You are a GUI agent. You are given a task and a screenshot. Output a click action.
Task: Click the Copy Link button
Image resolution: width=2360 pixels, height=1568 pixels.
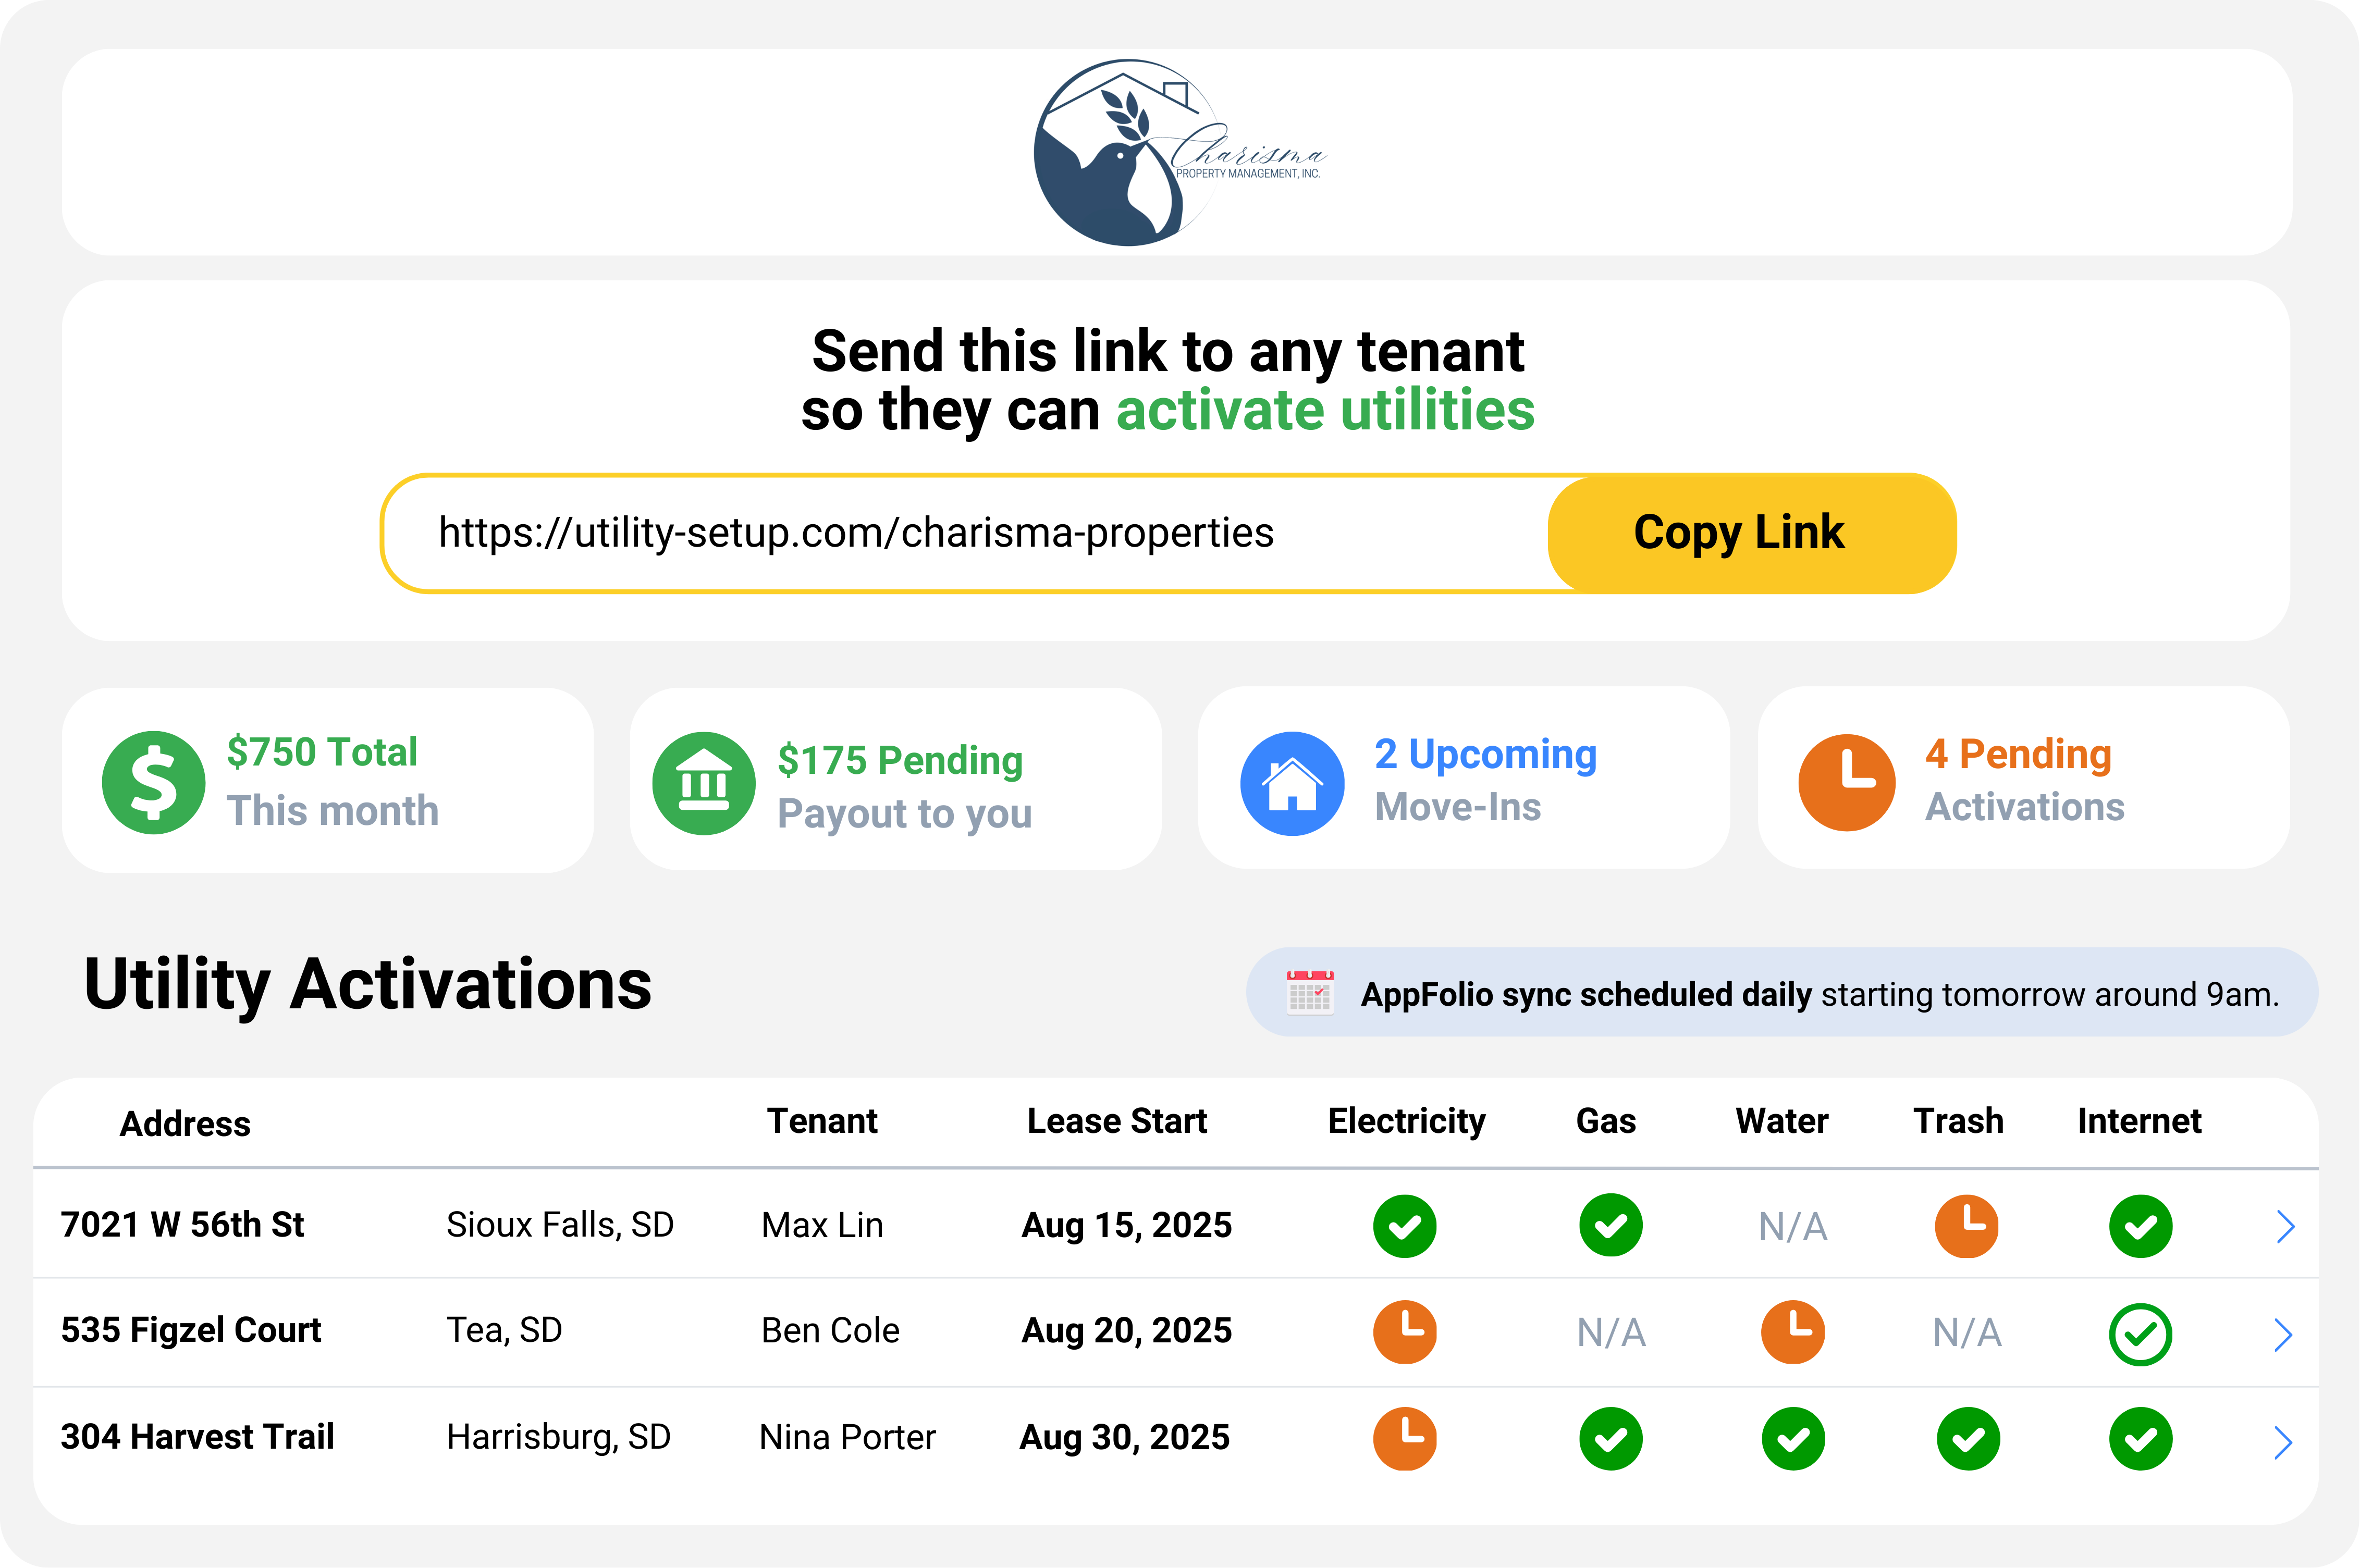click(1752, 532)
